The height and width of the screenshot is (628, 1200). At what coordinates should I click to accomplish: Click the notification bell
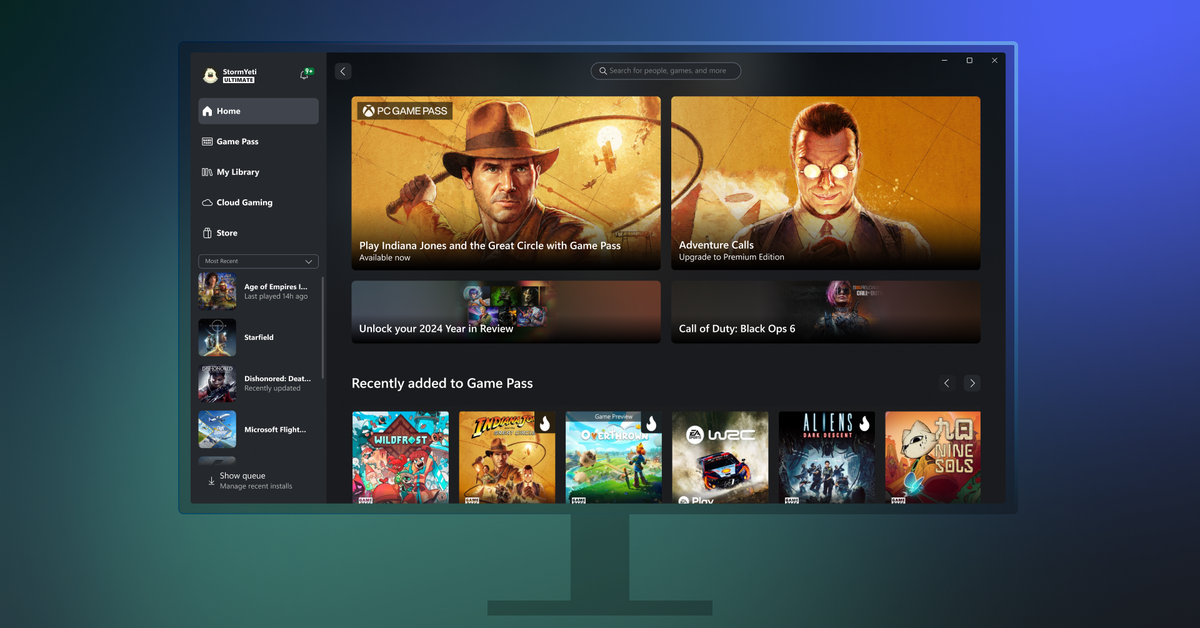[304, 73]
